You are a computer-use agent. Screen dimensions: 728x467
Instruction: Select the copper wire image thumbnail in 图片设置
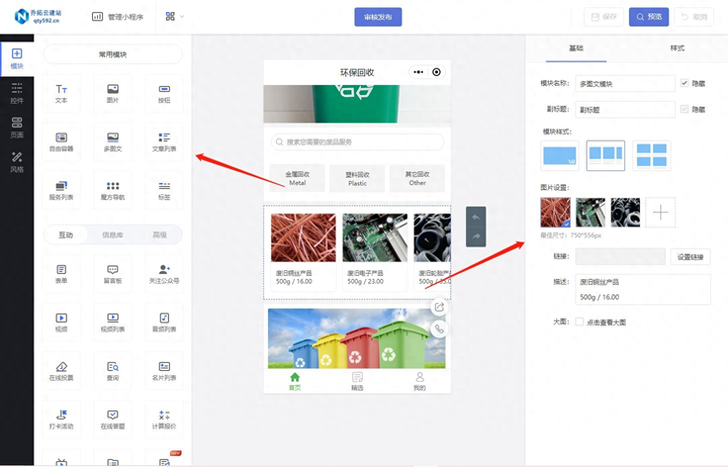555,212
